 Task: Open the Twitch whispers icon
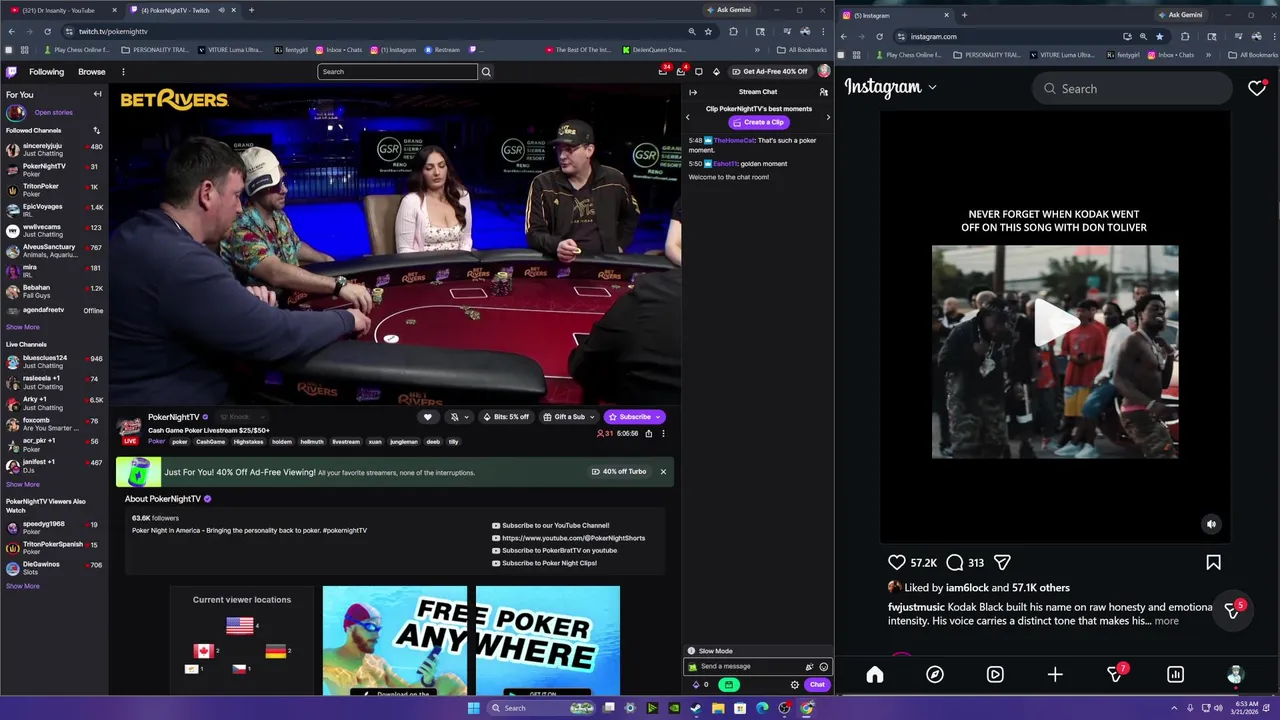pyautogui.click(x=699, y=72)
